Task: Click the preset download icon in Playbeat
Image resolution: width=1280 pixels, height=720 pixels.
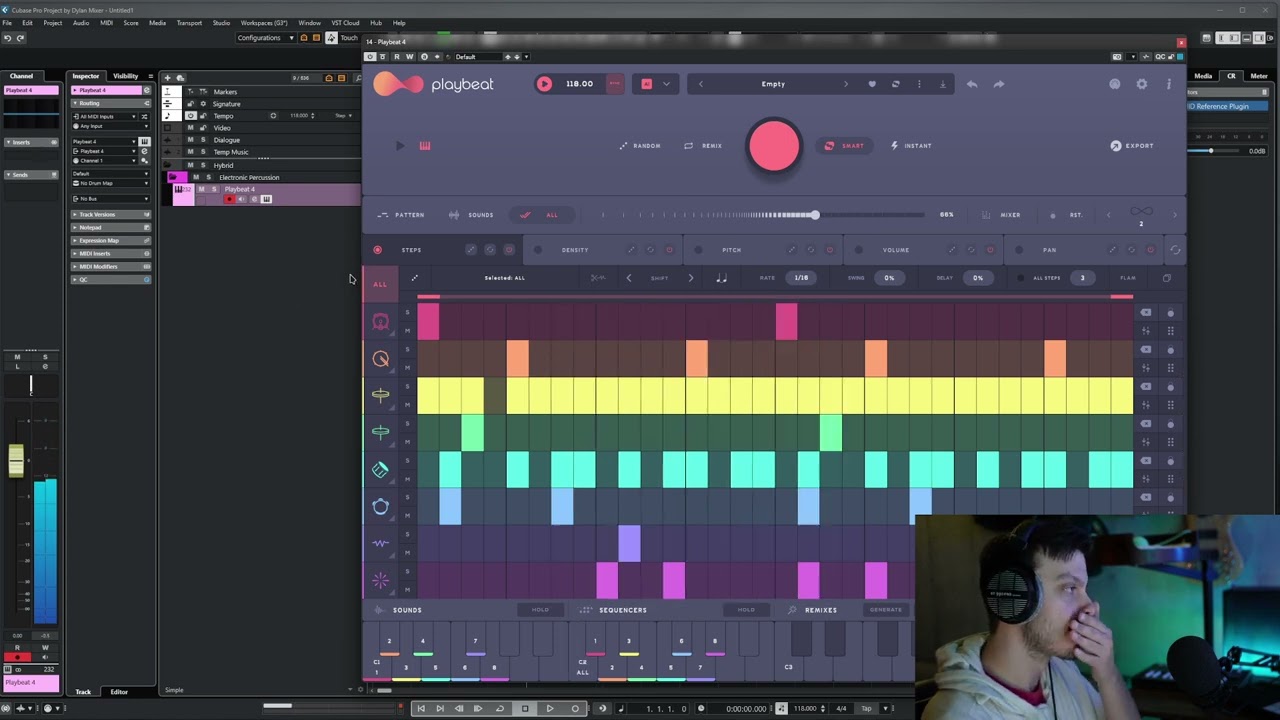Action: 942,84
